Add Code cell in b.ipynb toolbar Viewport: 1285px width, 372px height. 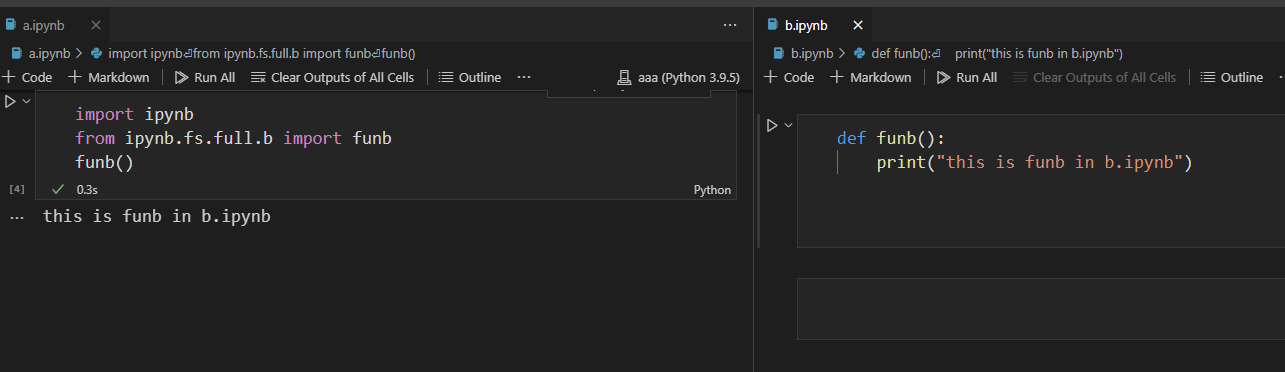790,77
